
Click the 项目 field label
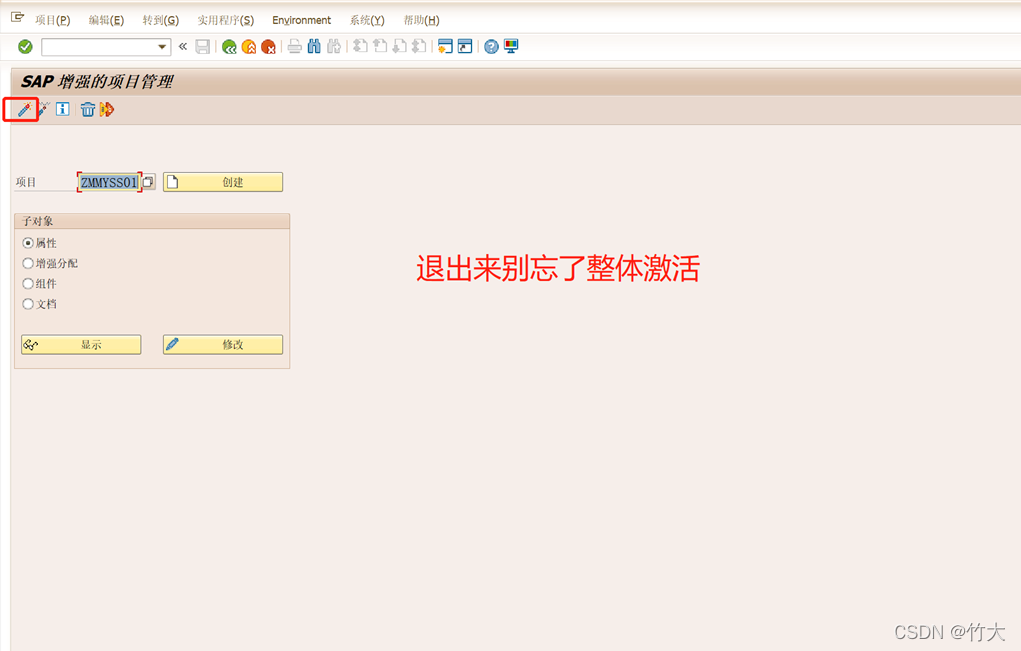tap(26, 182)
